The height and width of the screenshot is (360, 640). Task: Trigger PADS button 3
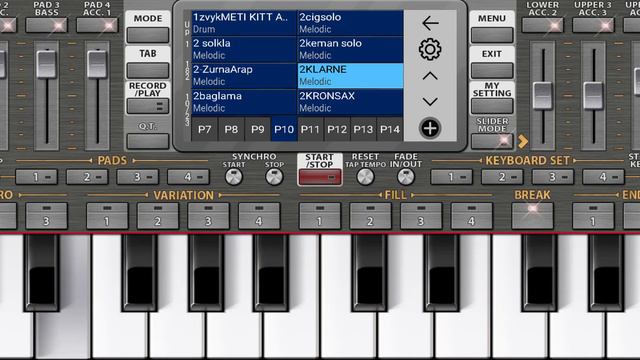pos(138,177)
